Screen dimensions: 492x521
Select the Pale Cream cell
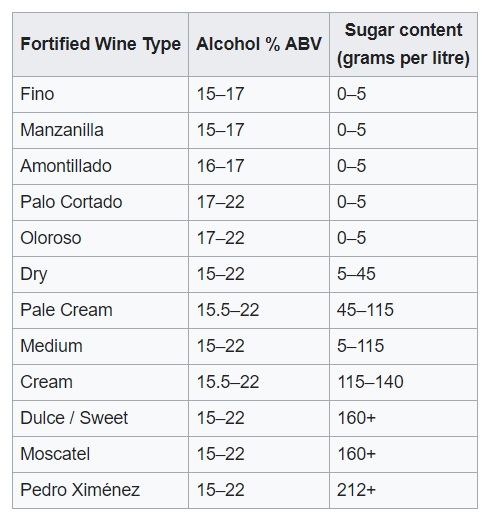click(x=100, y=310)
